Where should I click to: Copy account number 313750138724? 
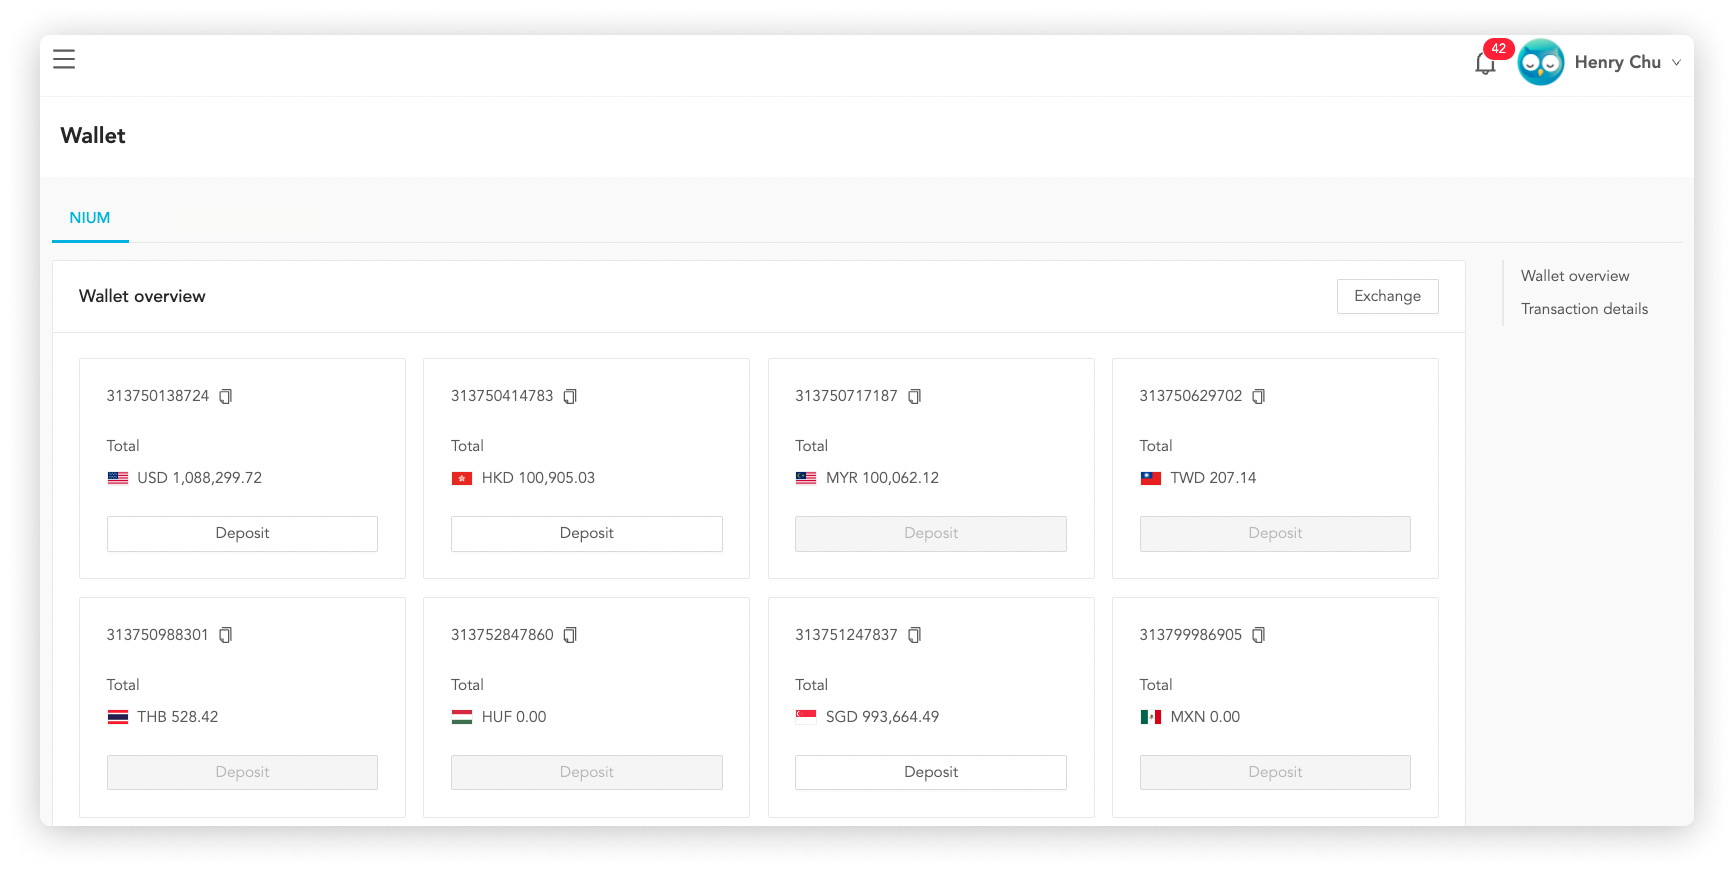coord(226,396)
